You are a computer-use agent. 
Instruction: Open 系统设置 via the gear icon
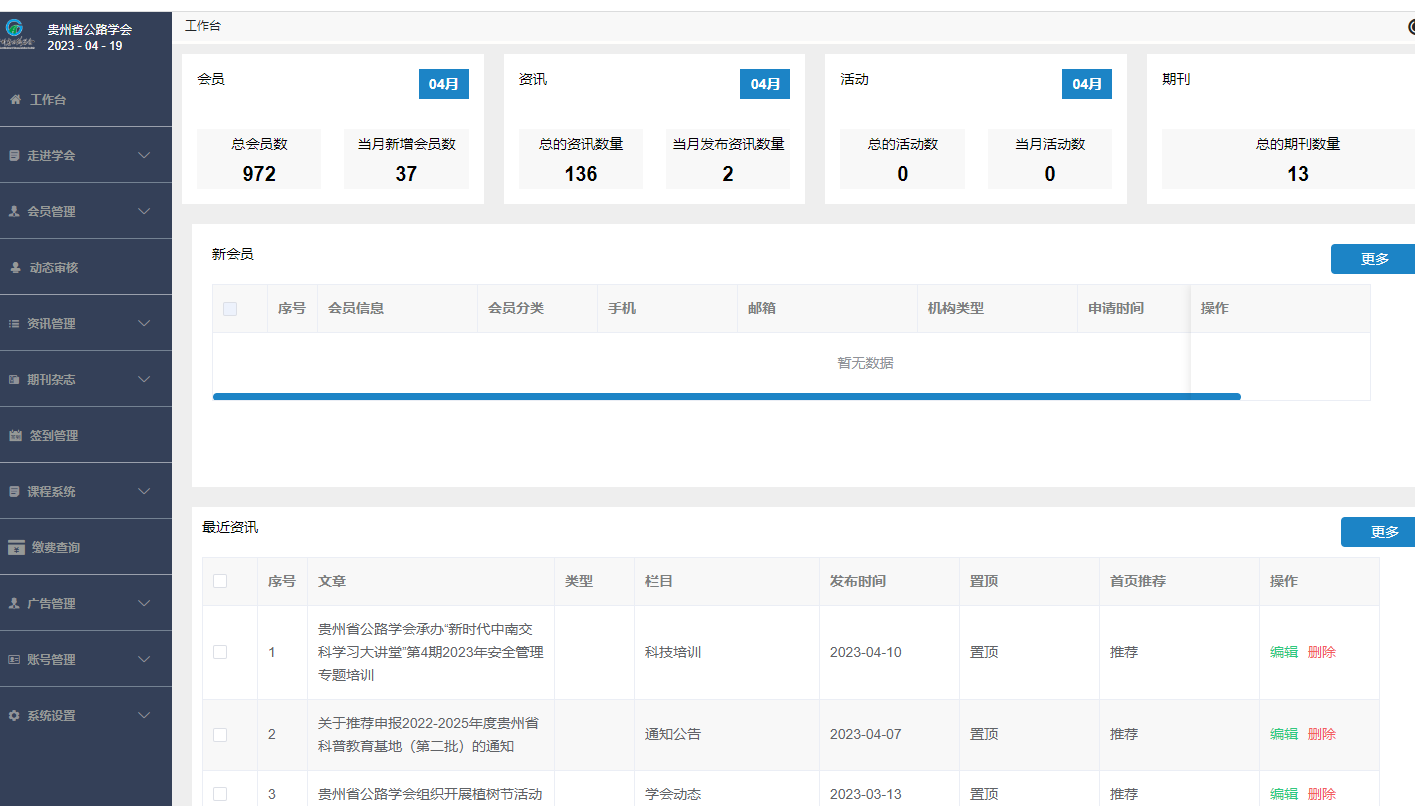15,715
